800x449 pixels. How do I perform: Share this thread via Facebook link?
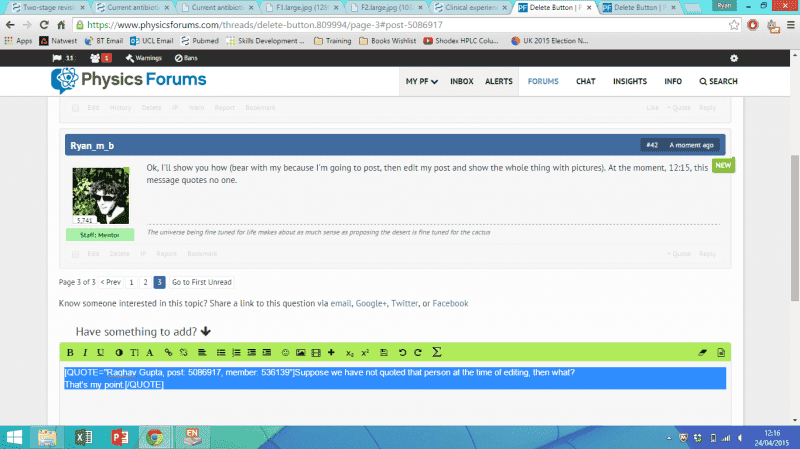pyautogui.click(x=450, y=304)
